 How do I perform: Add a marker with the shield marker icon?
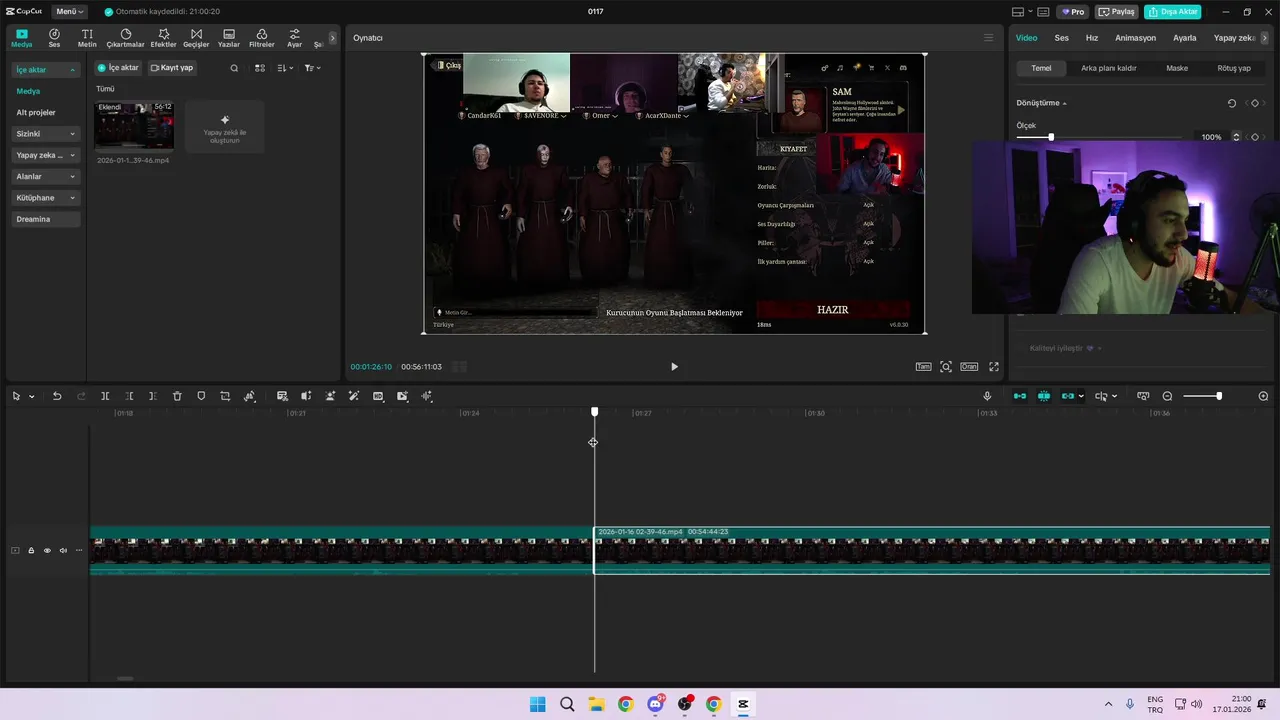(201, 396)
